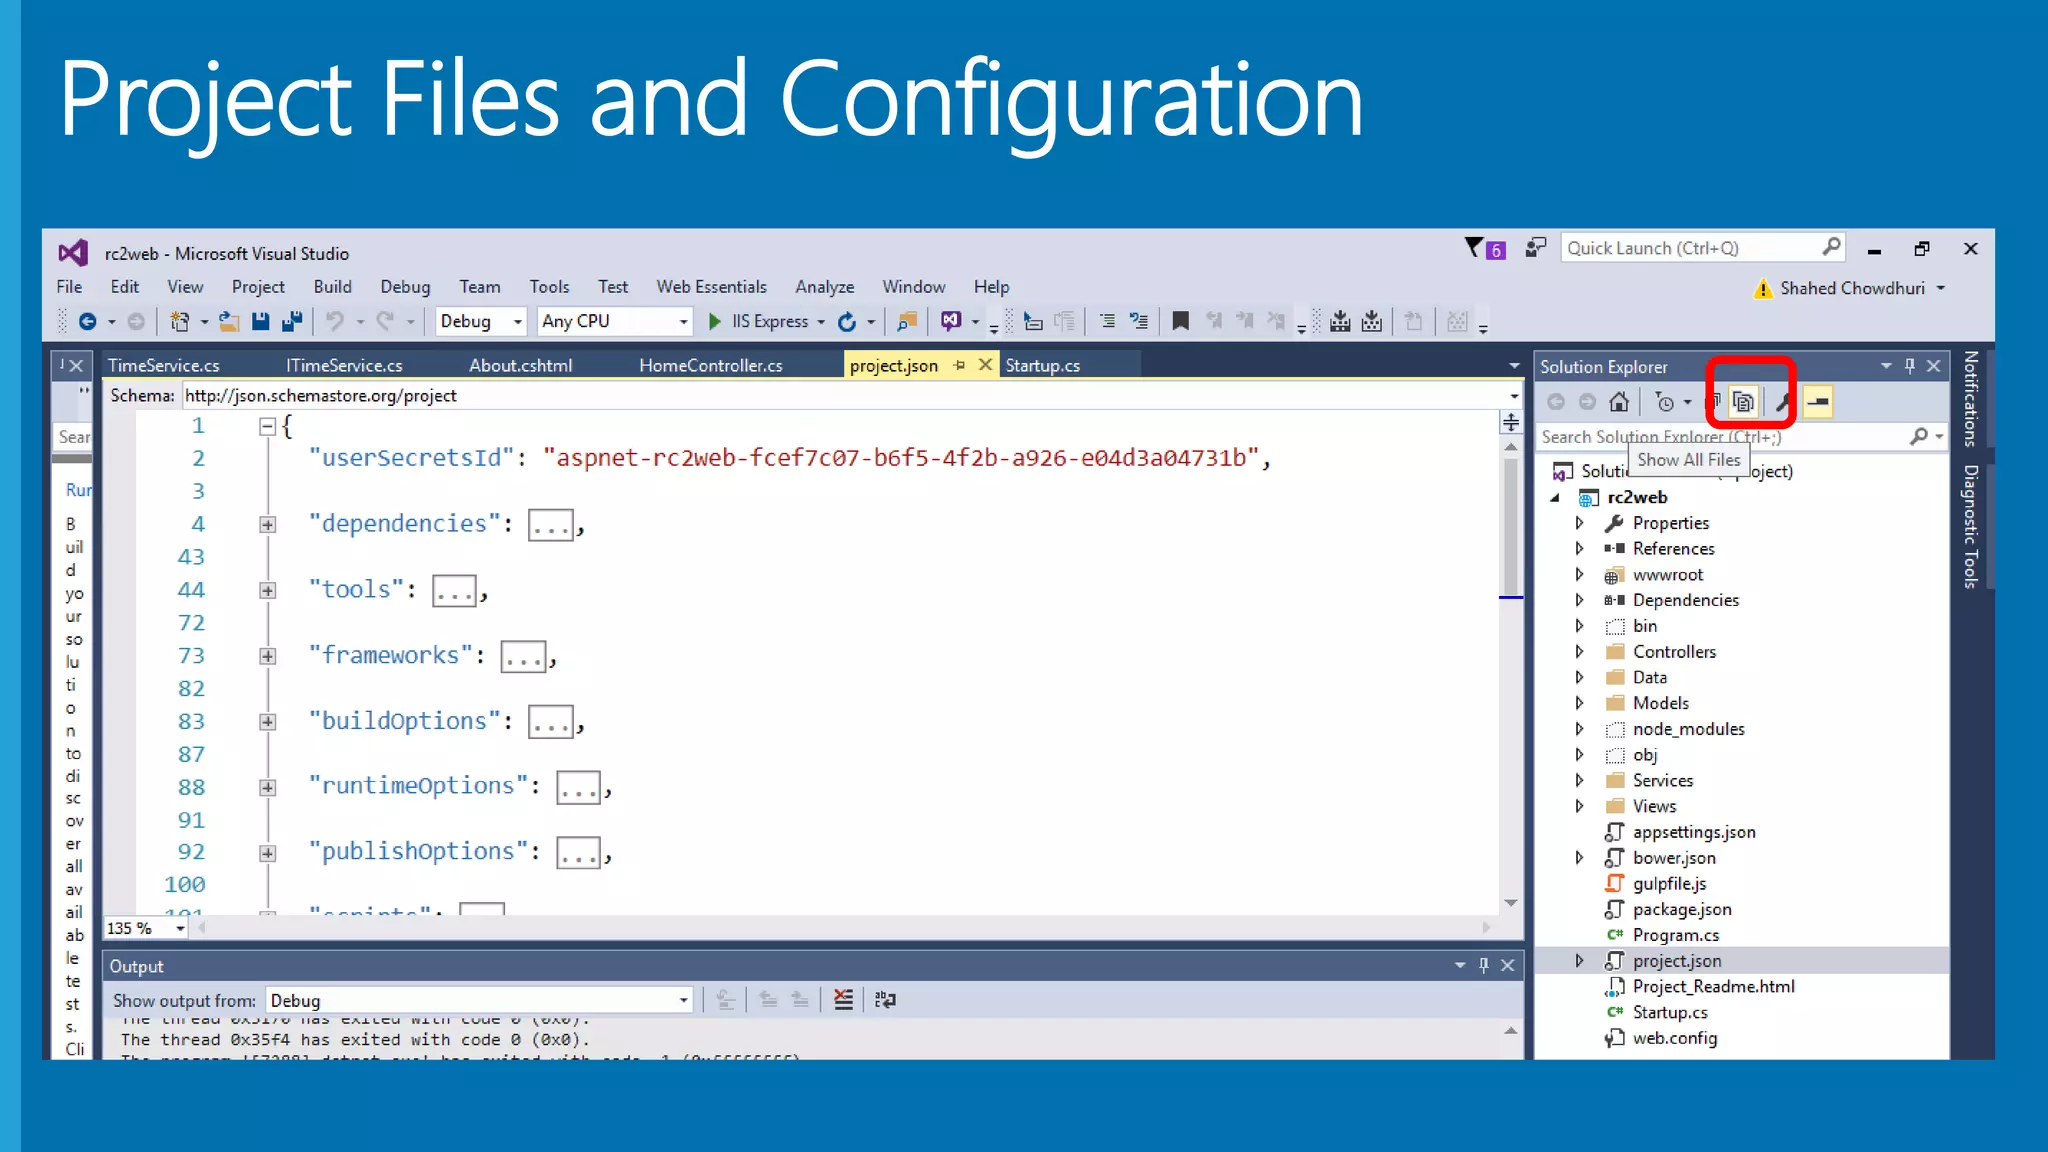
Task: Expand the collapsed "publishOptions" region
Action: point(267,854)
